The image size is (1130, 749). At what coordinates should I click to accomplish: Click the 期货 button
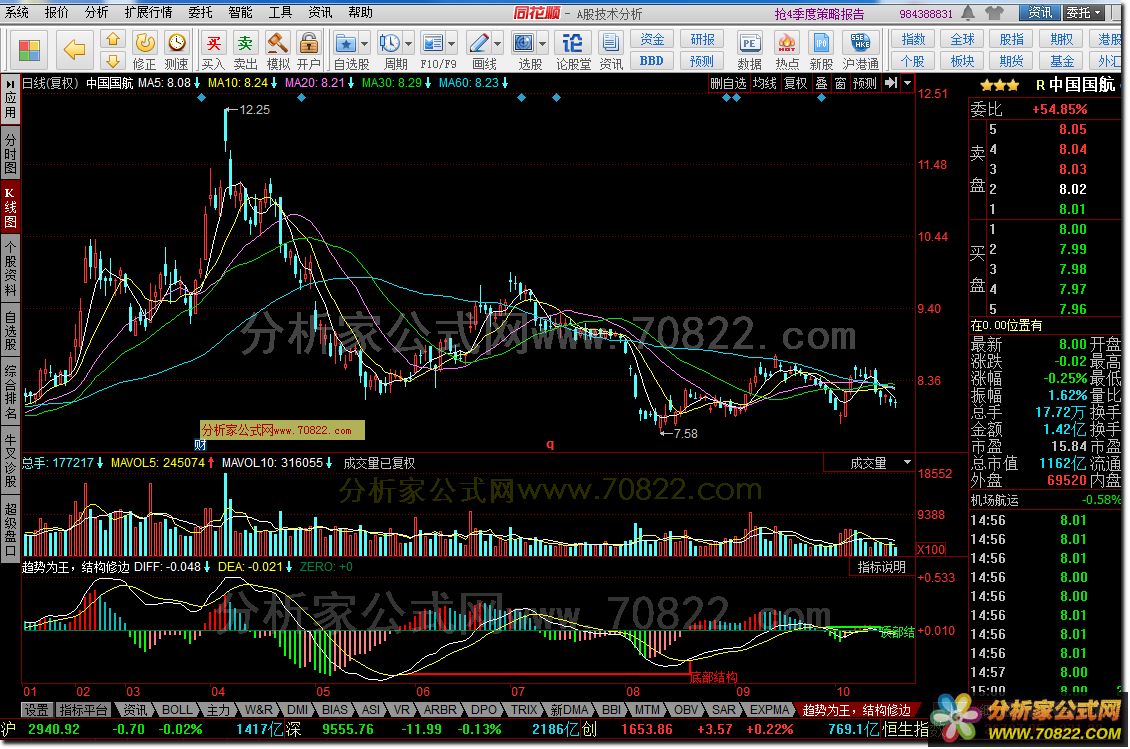tap(1011, 61)
